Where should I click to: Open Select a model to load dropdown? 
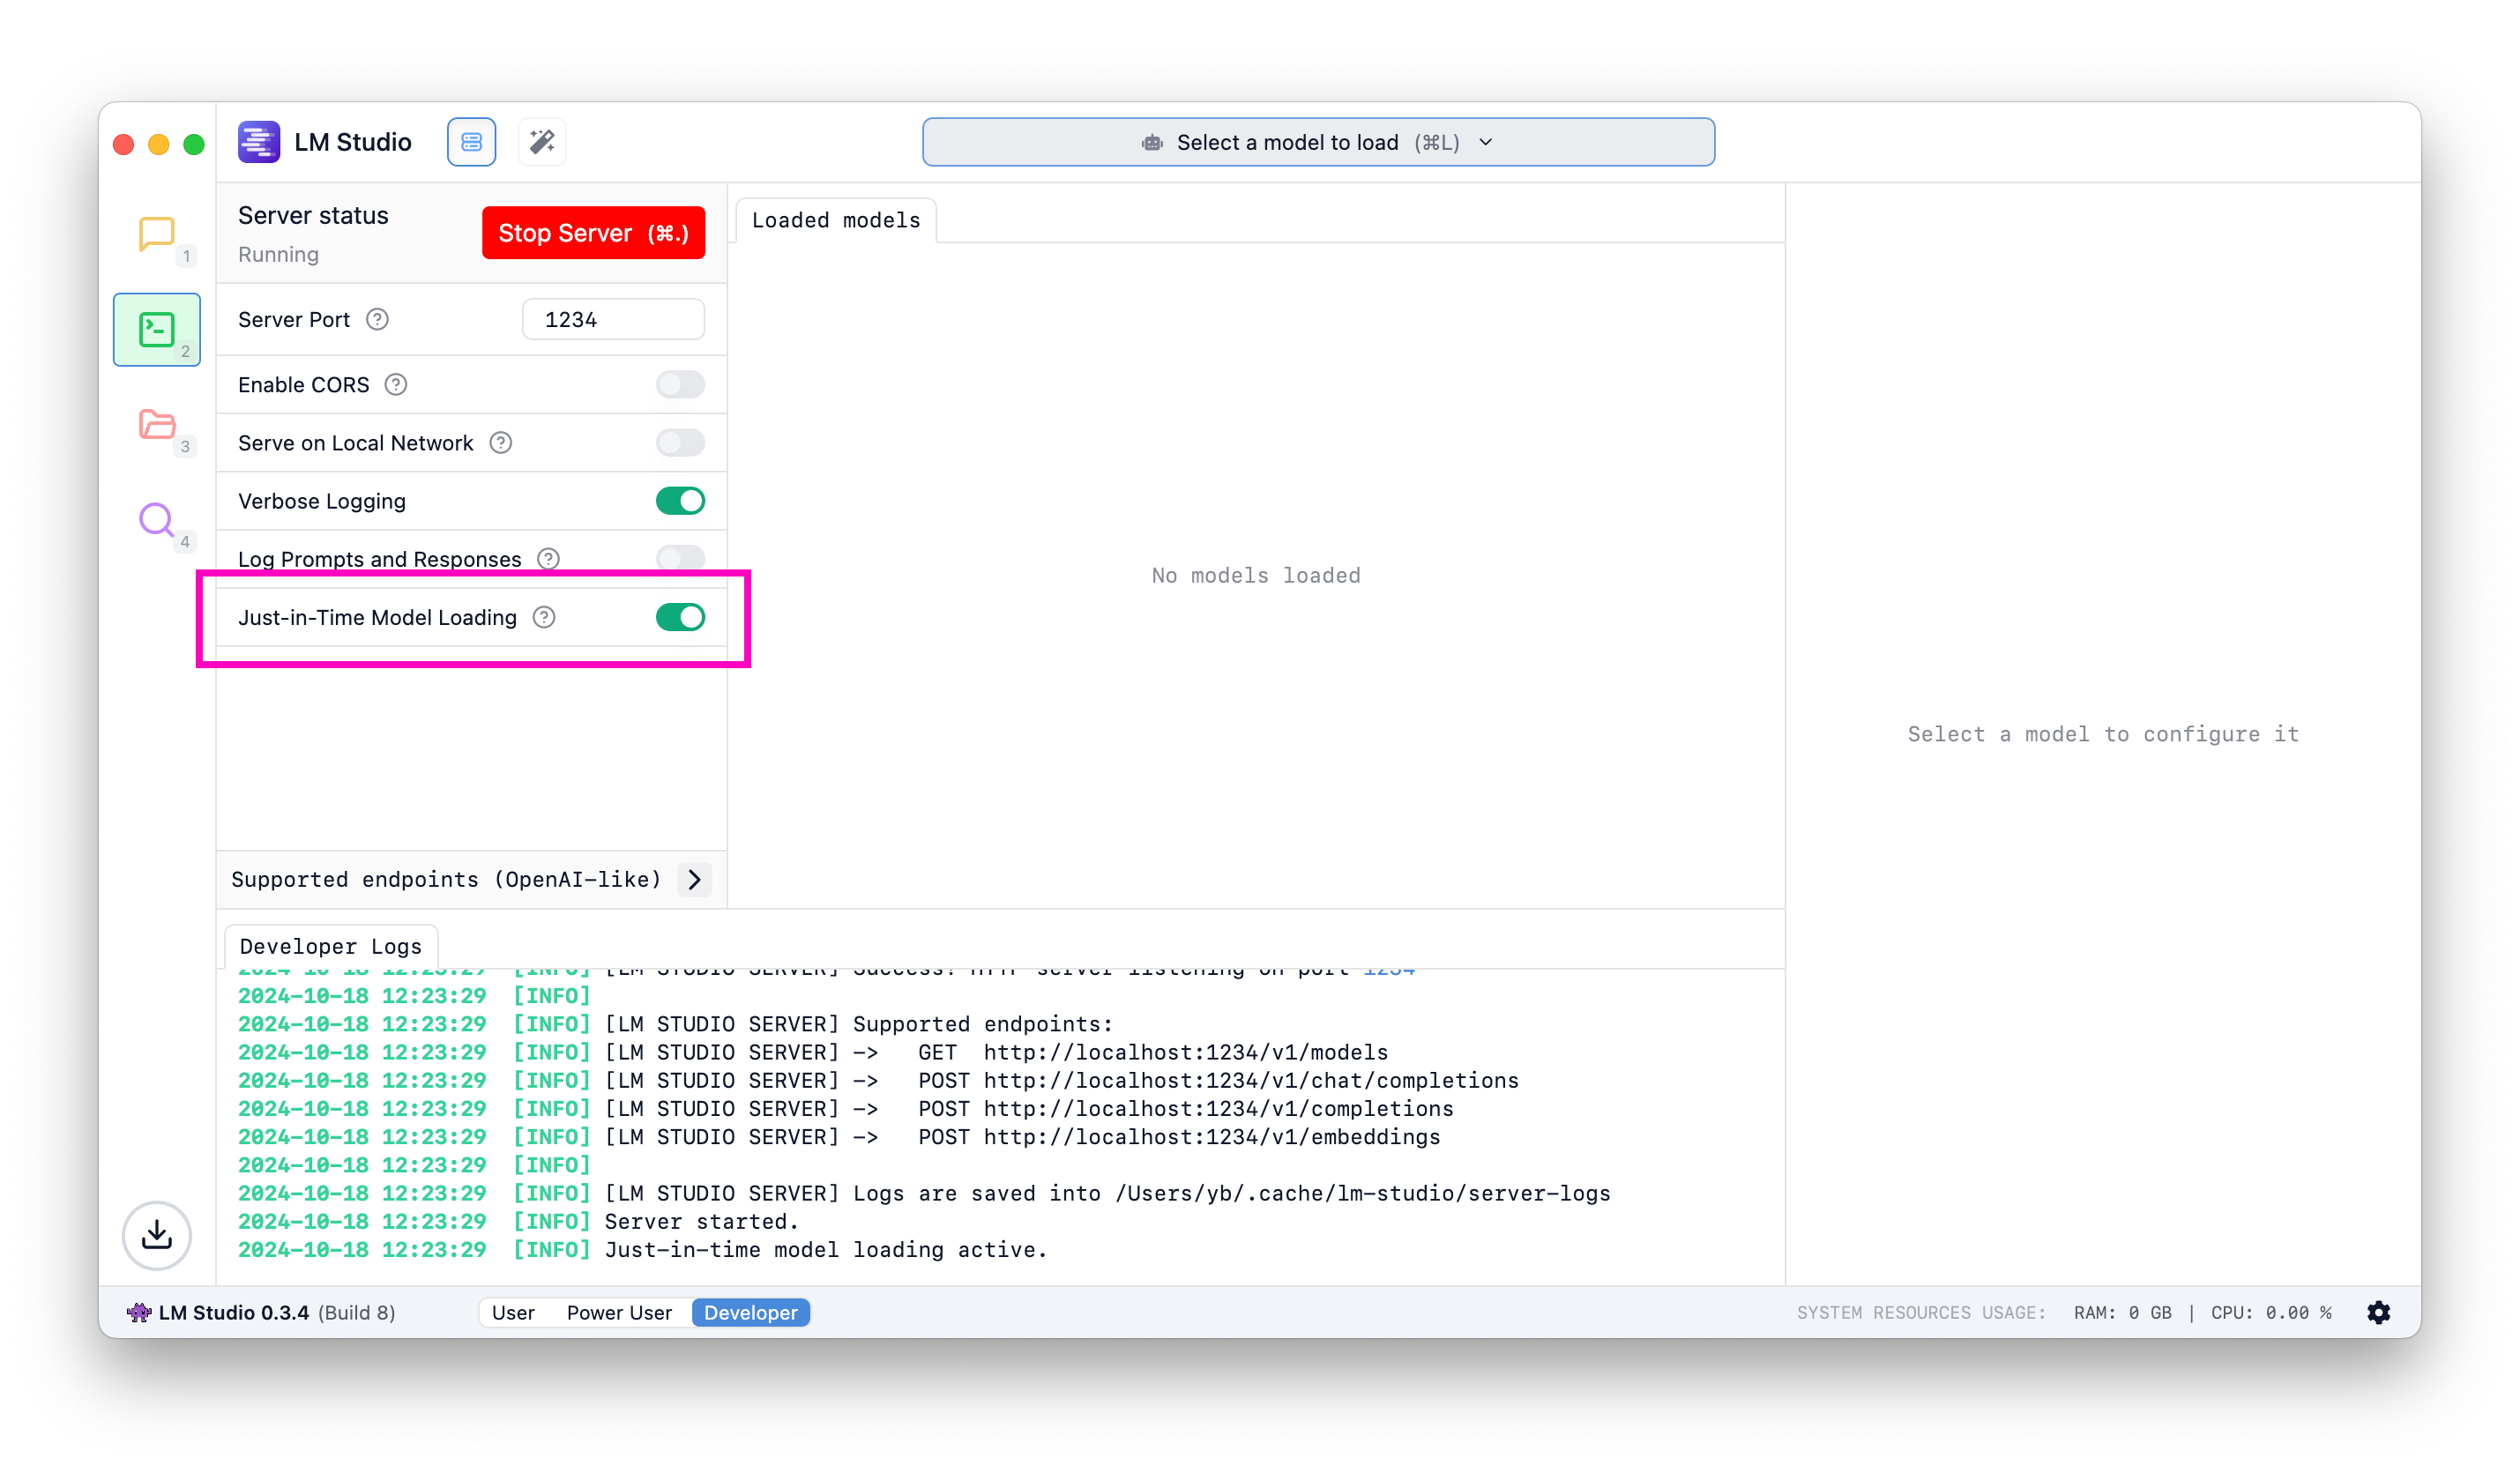point(1318,142)
